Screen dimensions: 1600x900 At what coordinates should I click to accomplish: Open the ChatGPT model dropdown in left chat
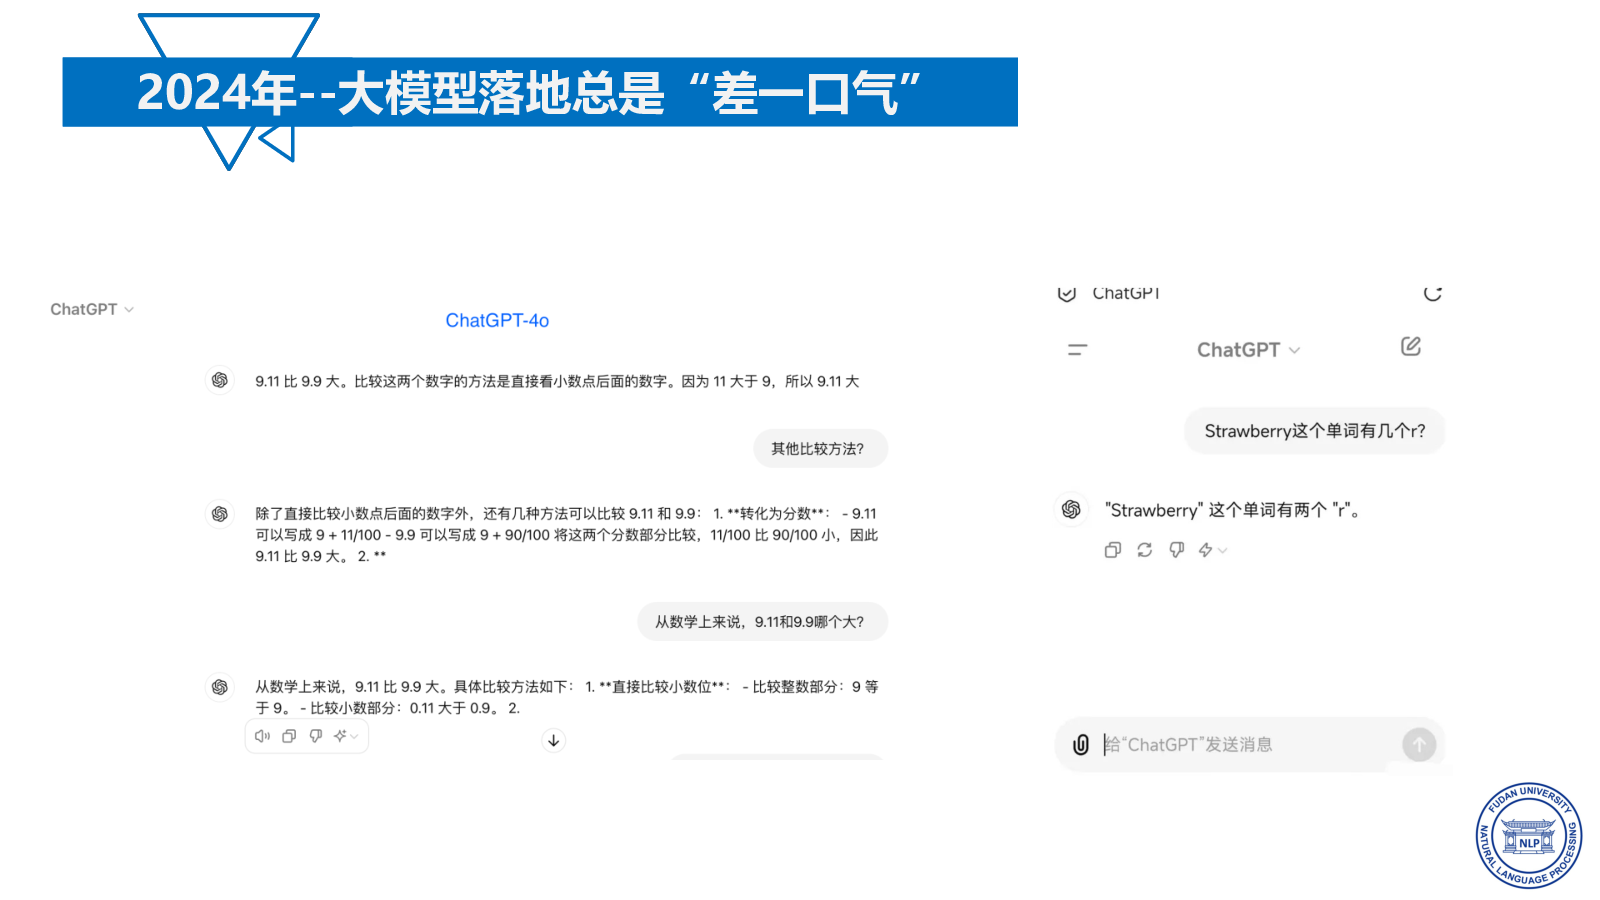click(92, 309)
